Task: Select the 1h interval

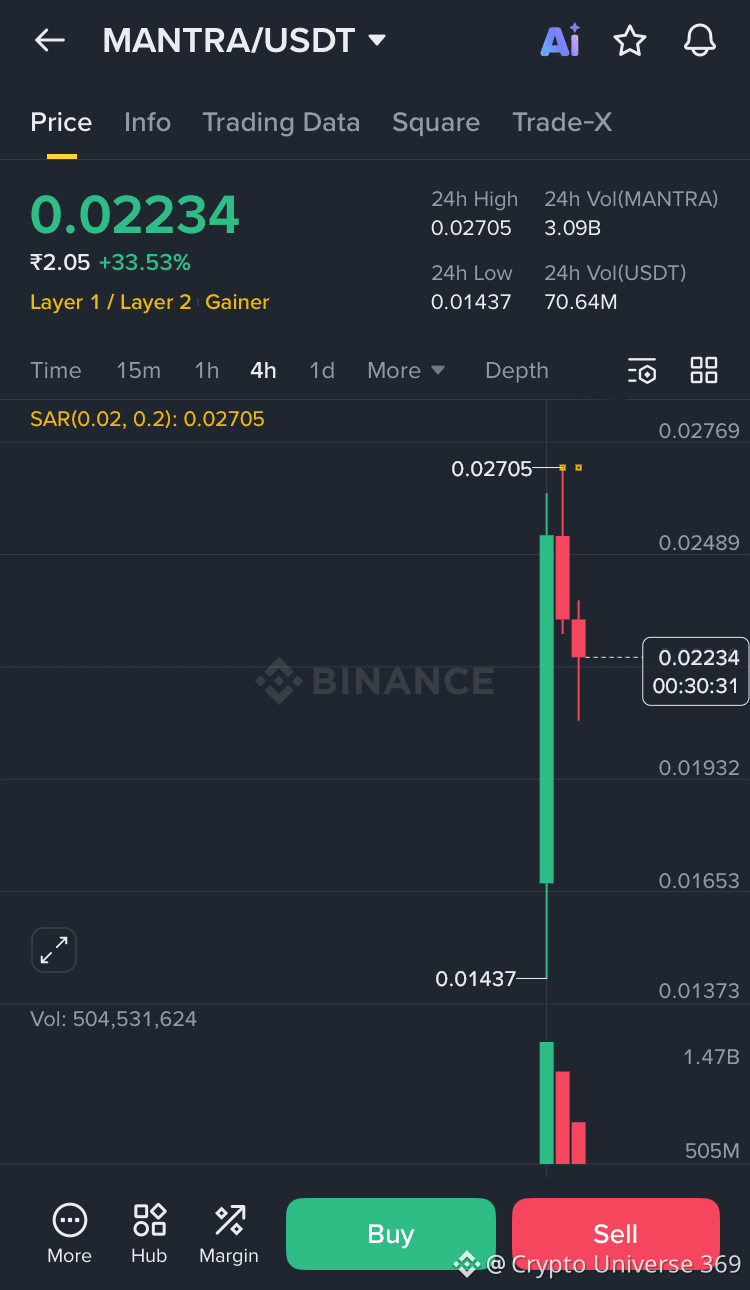Action: (206, 370)
